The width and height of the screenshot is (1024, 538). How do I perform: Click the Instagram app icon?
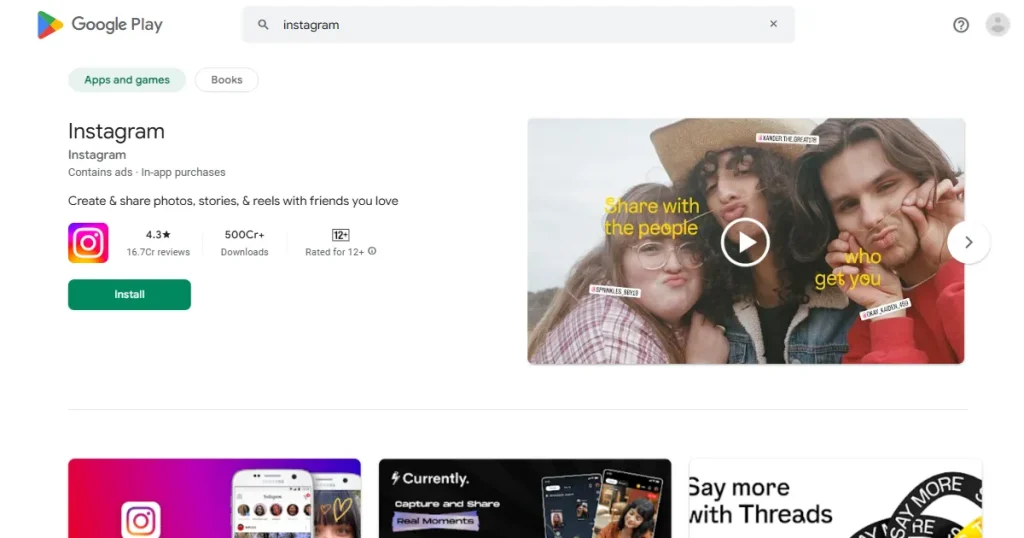point(88,243)
